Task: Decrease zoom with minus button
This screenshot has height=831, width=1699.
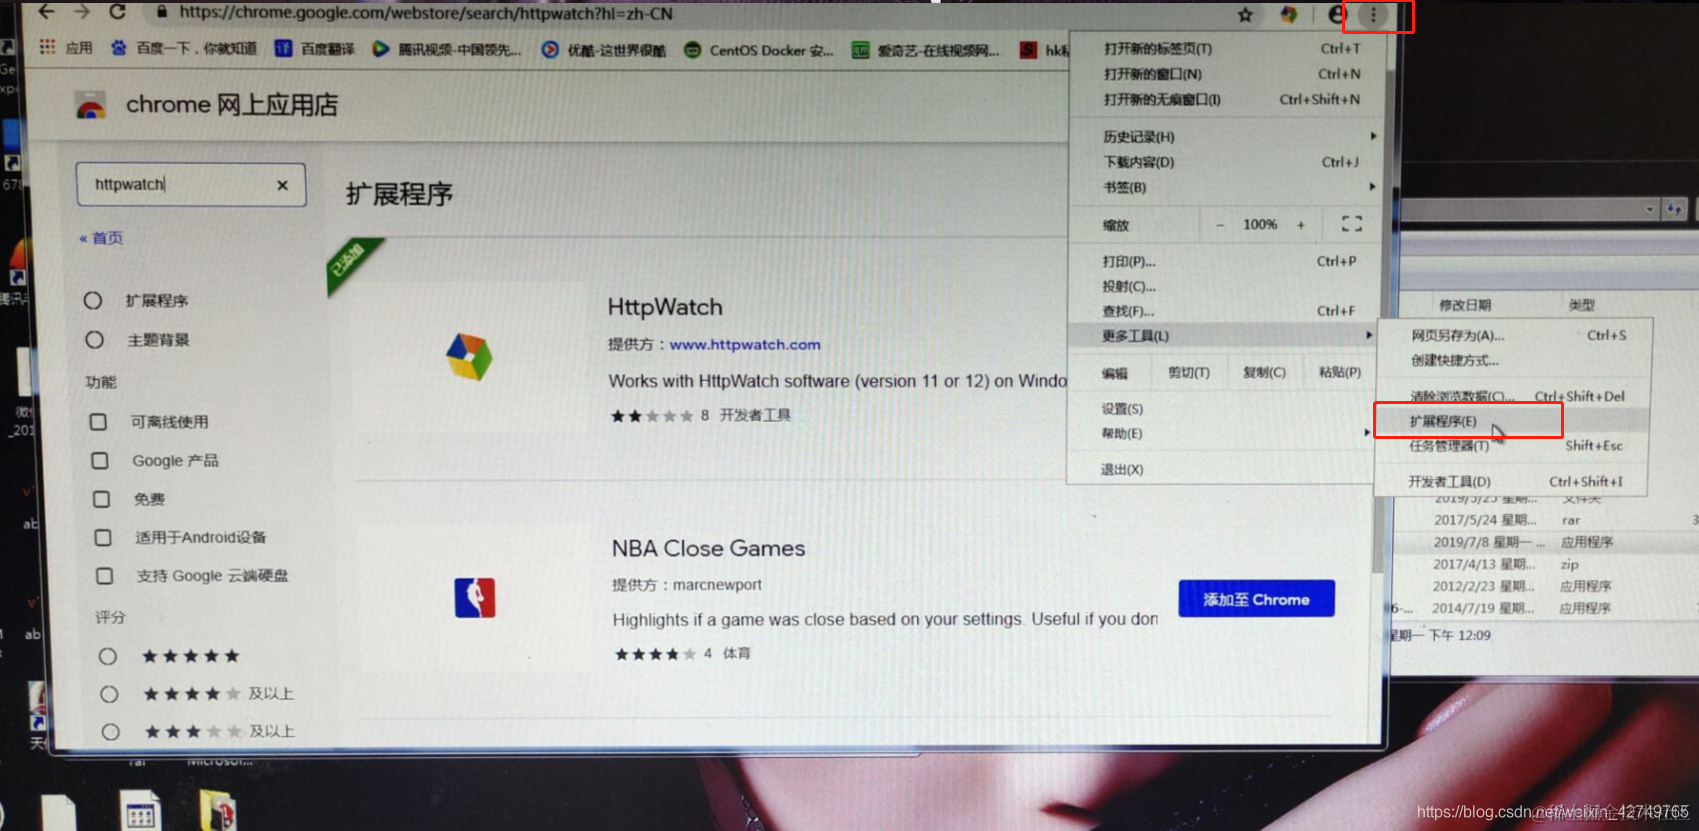Action: 1219,225
